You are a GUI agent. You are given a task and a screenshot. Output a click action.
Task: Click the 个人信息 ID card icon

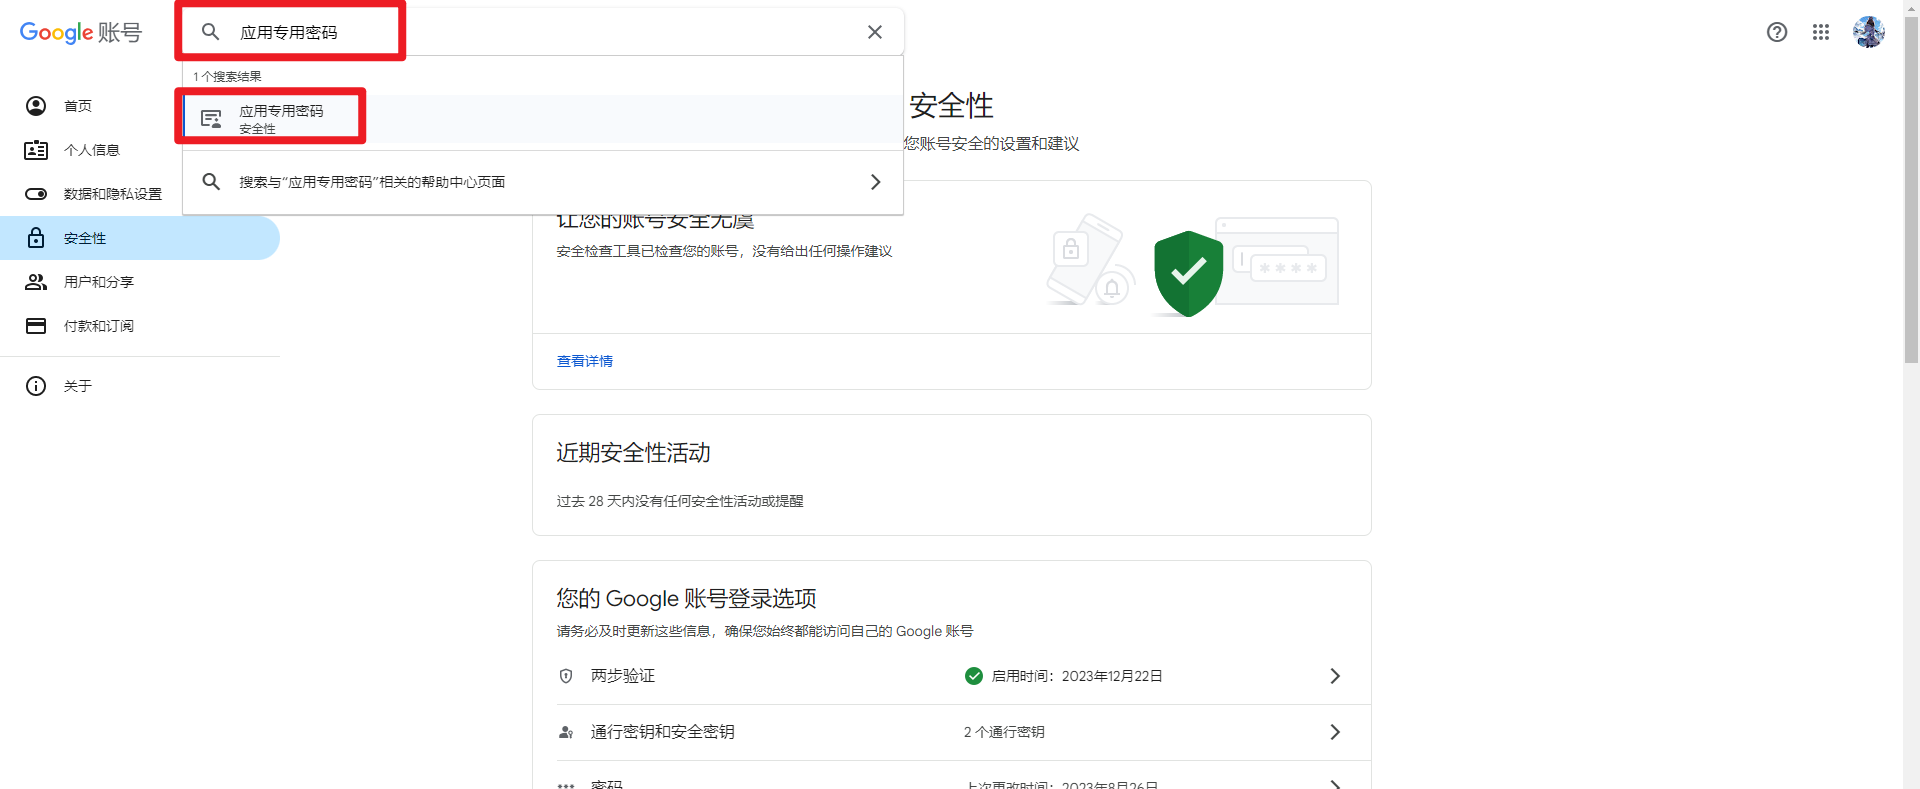coord(36,150)
